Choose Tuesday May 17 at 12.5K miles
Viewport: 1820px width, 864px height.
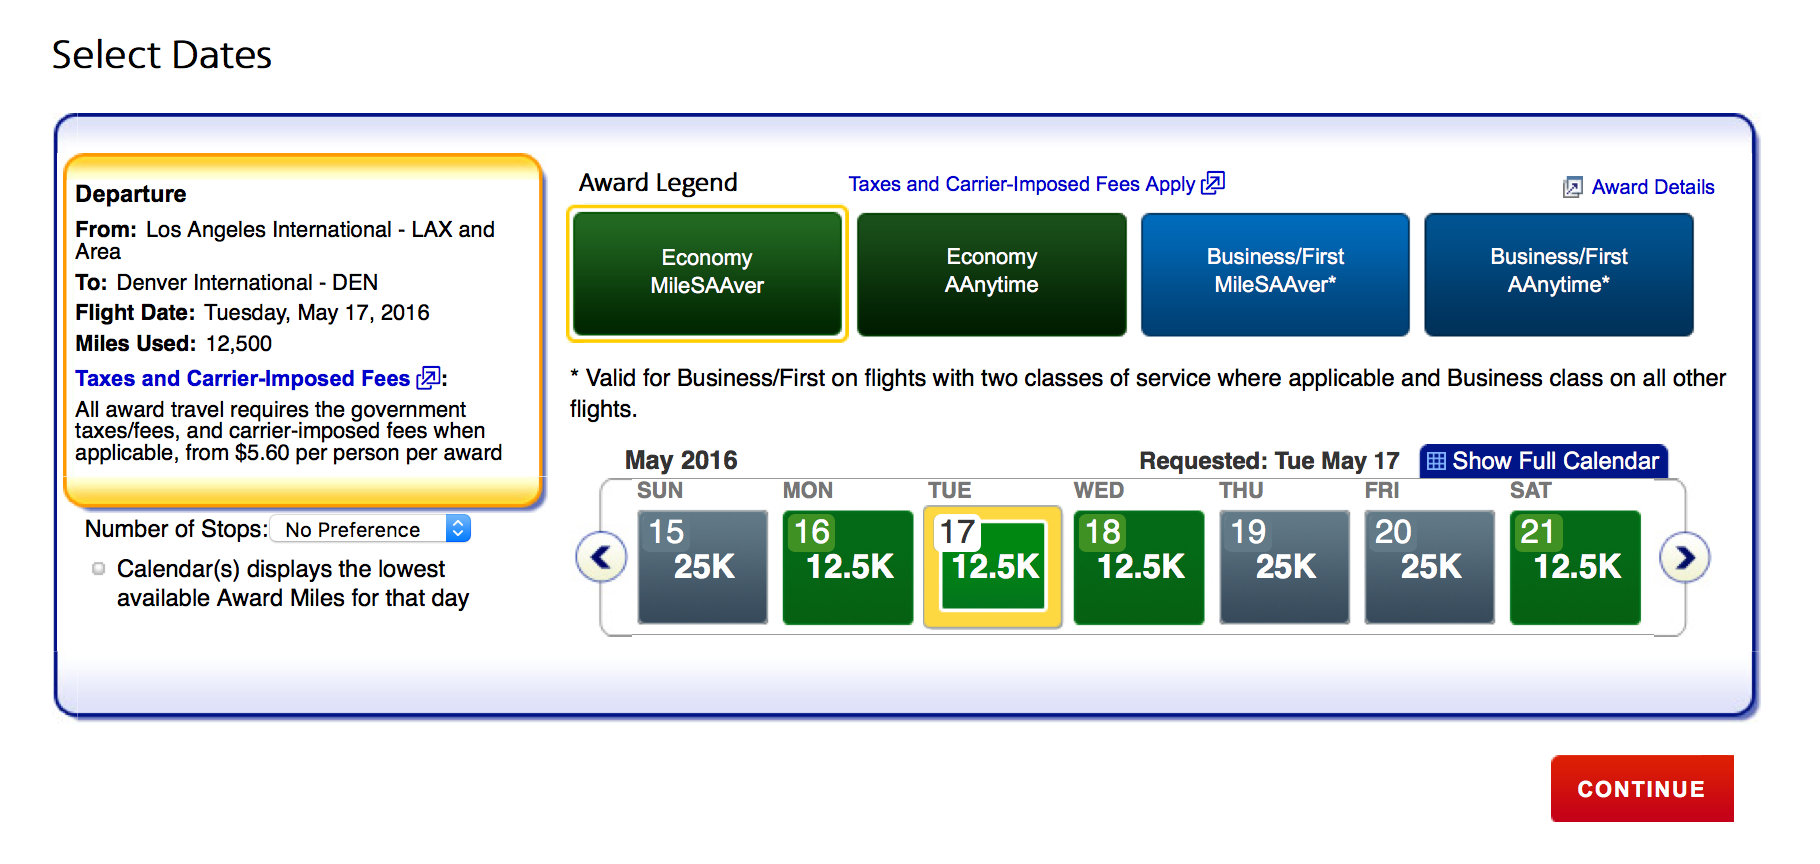(x=993, y=567)
